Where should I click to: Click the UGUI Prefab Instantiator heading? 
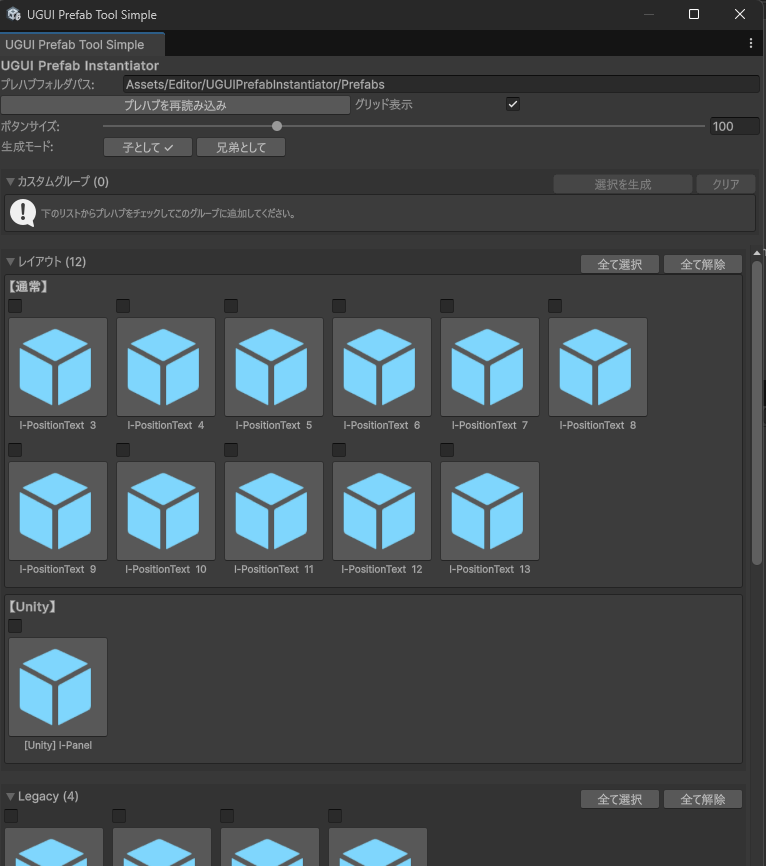tap(80, 66)
